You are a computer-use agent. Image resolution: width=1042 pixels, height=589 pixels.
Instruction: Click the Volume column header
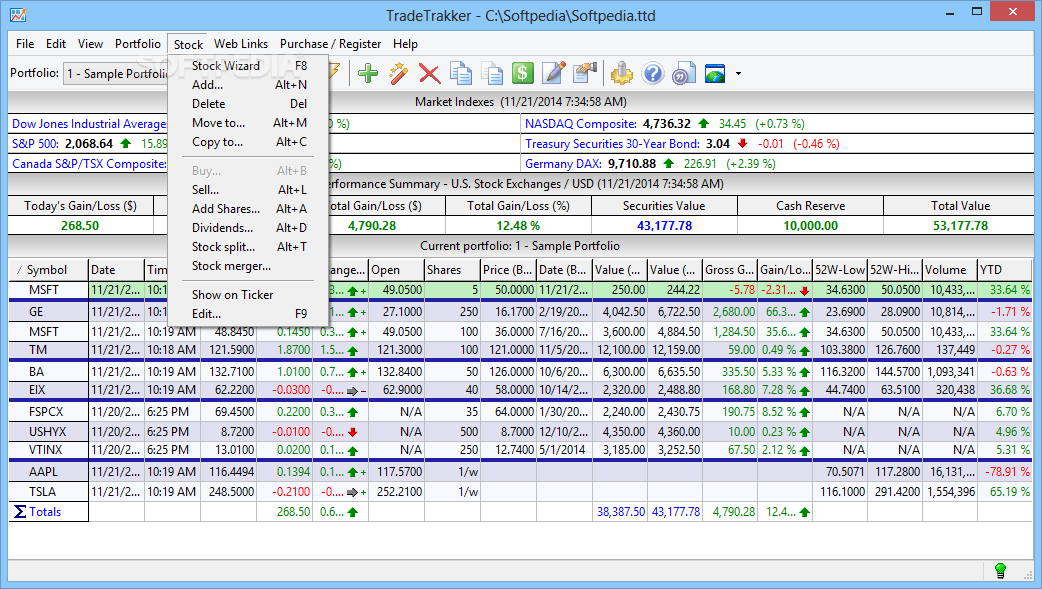click(950, 270)
